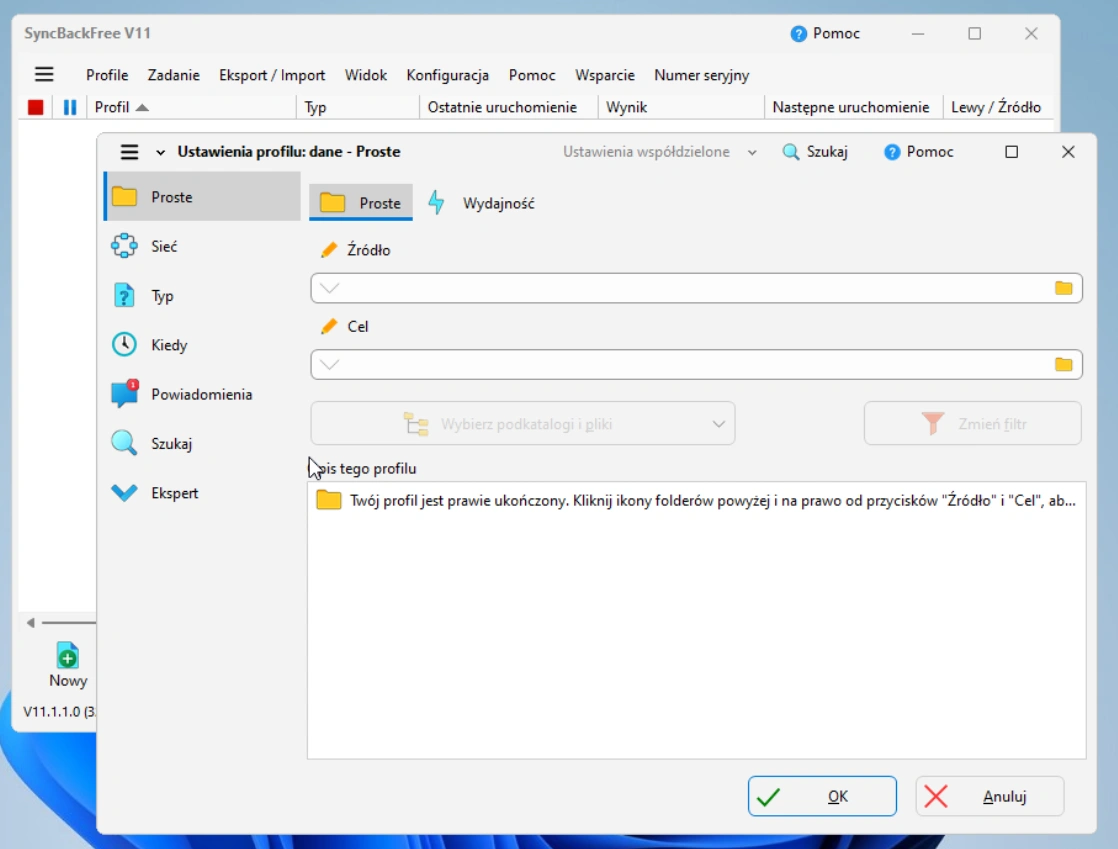This screenshot has height=849, width=1118.
Task: Open profile settings hamburger menu
Action: (x=129, y=152)
